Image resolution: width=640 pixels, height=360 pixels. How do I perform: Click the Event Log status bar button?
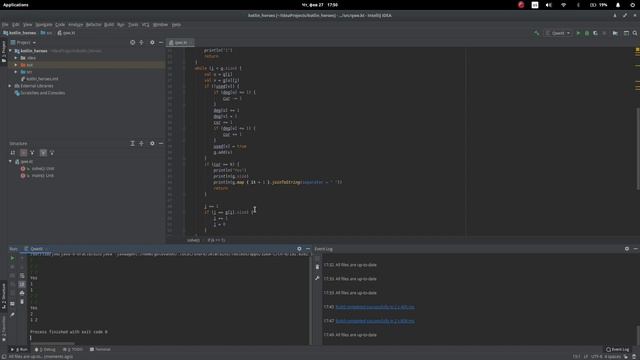(x=618, y=349)
